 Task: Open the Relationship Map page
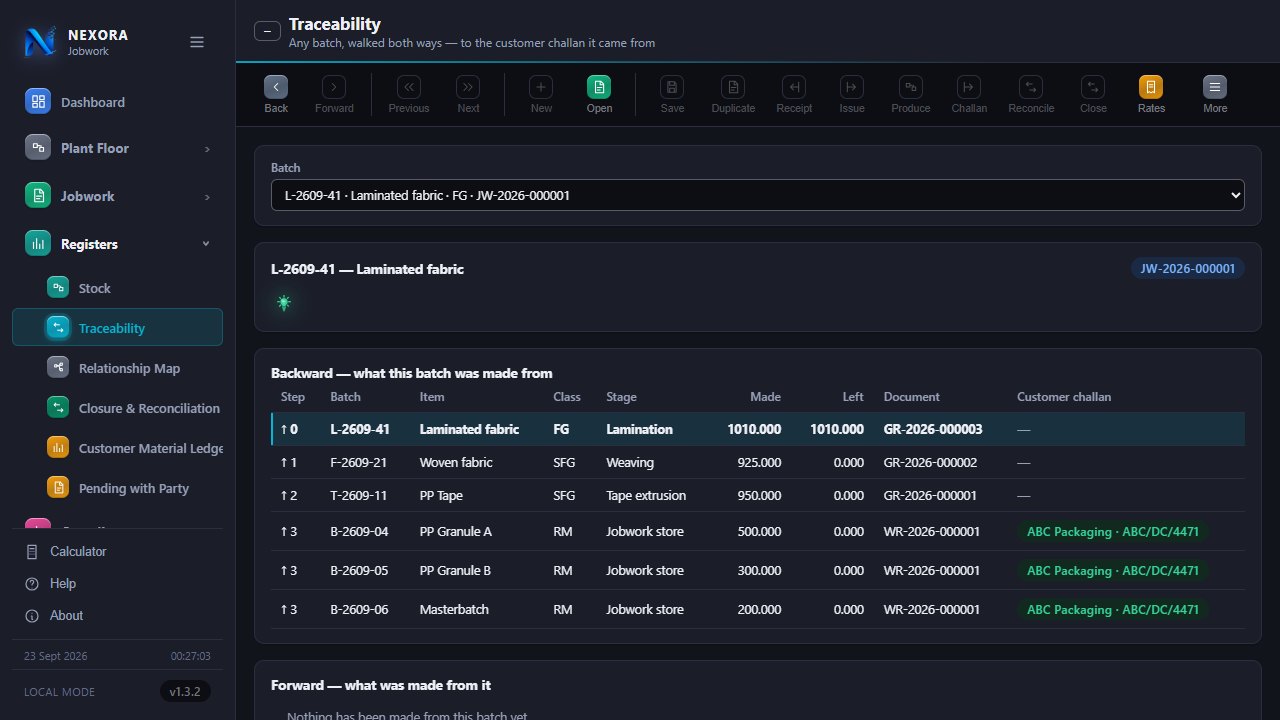click(x=117, y=368)
